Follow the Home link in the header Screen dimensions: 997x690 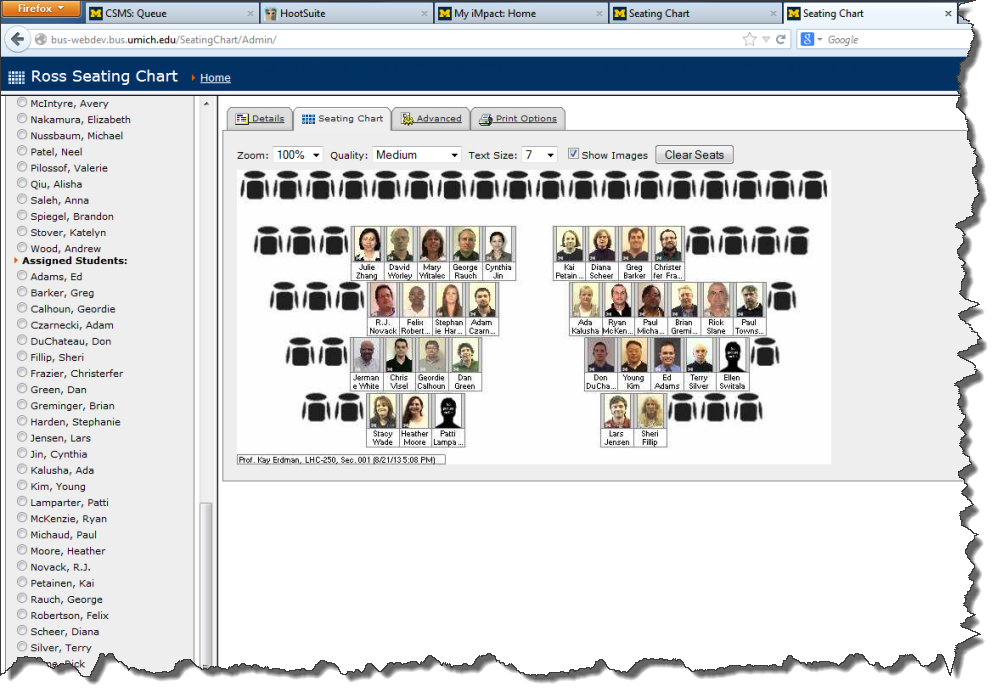pos(215,77)
